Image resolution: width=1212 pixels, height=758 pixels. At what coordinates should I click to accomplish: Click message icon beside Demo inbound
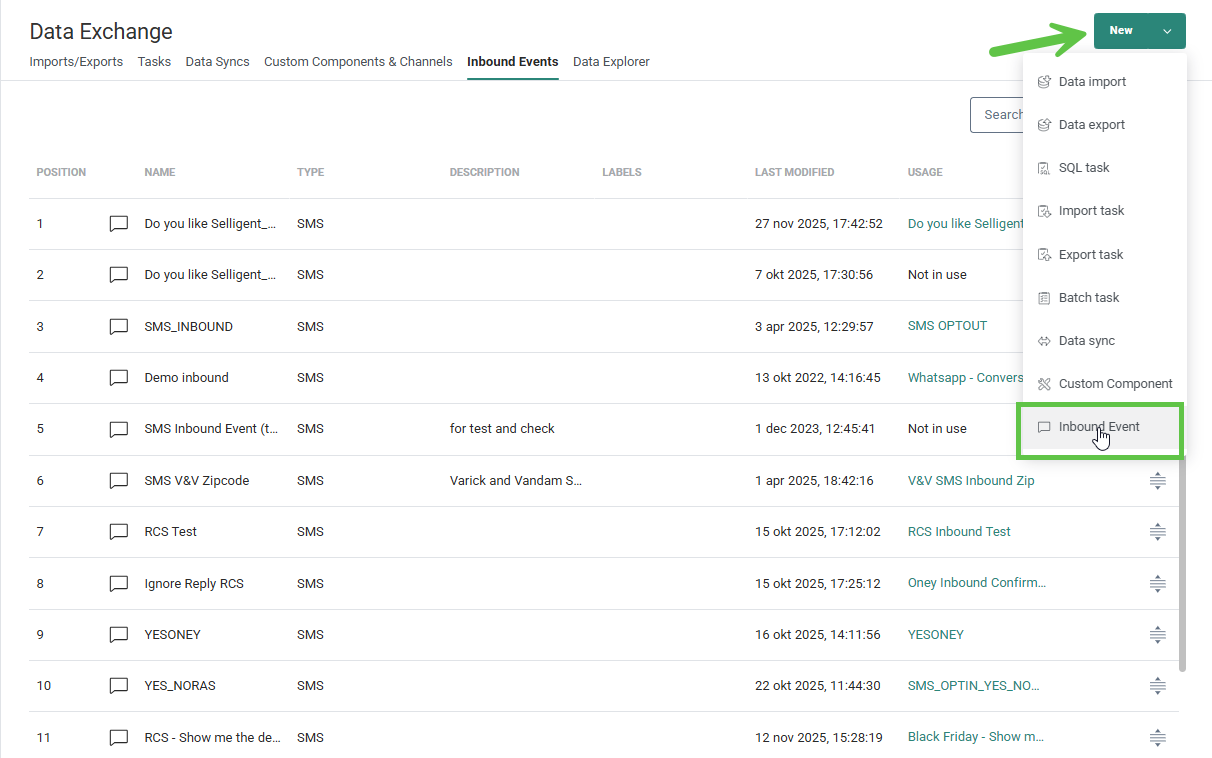point(119,378)
